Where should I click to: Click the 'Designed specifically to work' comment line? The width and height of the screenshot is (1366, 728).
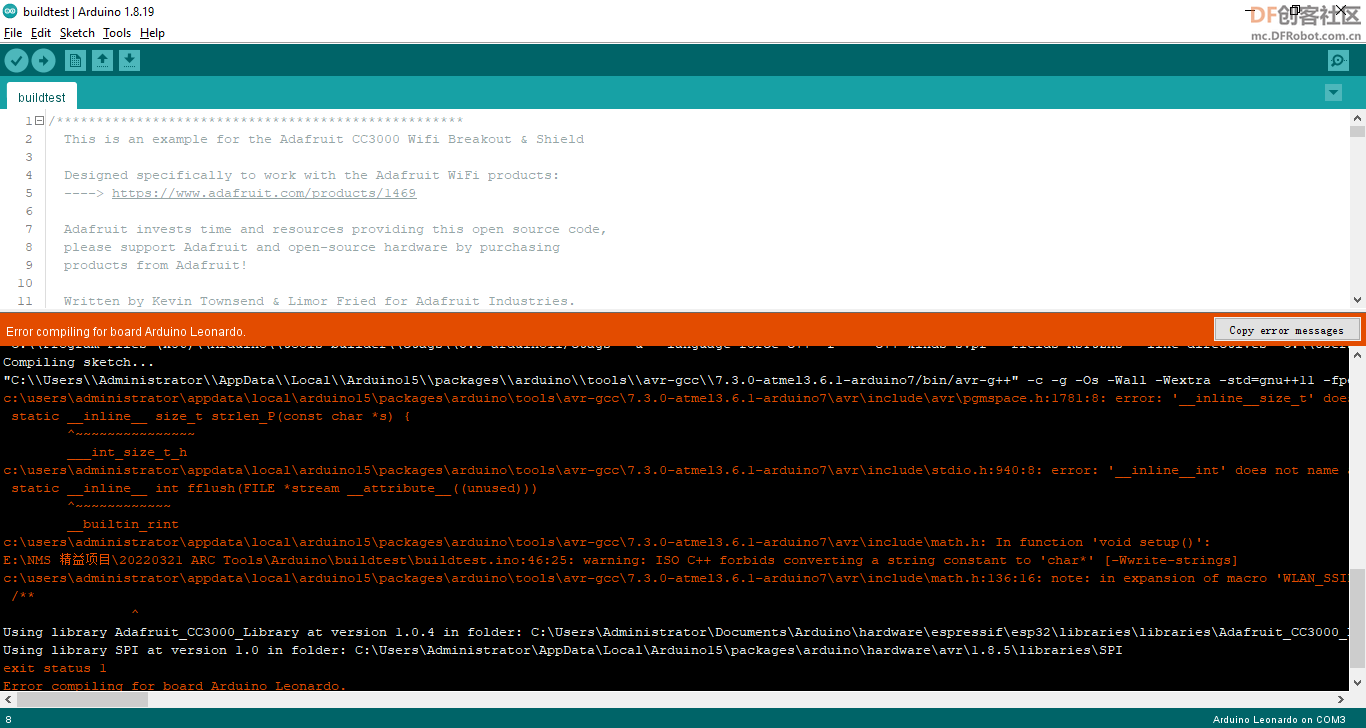point(312,175)
